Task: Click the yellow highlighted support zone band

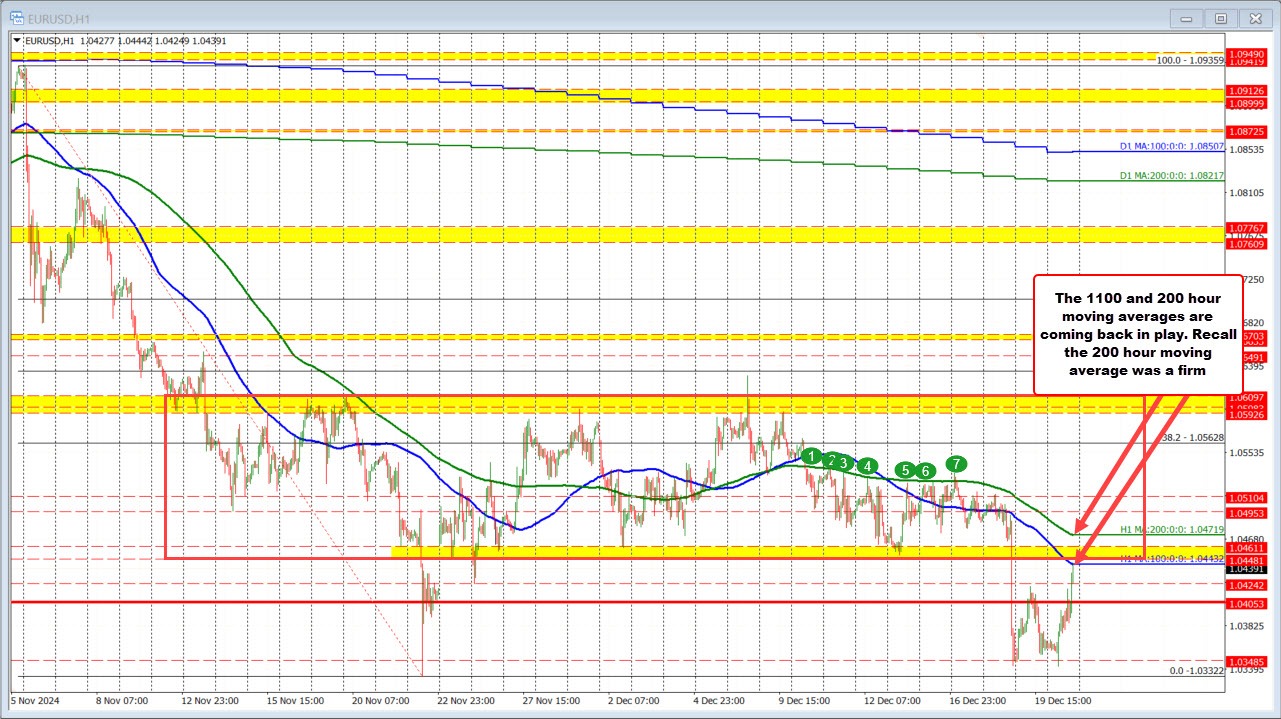Action: 700,550
